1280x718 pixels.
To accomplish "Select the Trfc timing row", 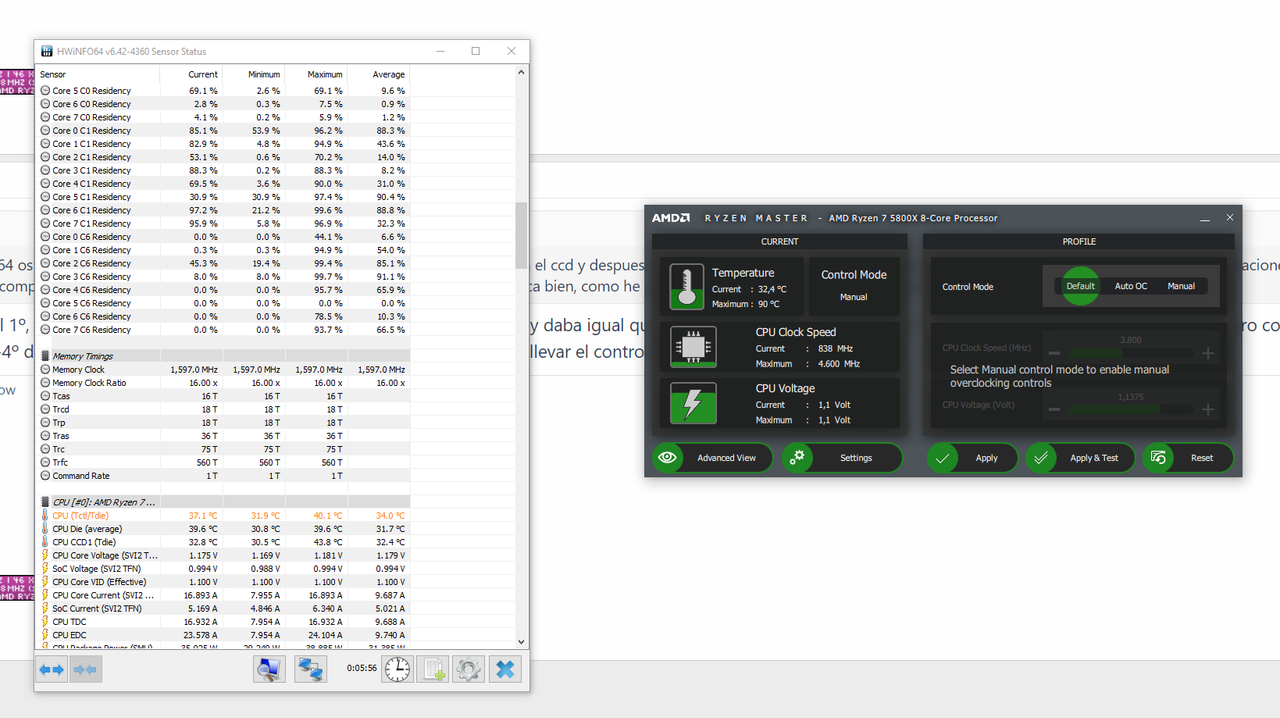I will pos(223,462).
